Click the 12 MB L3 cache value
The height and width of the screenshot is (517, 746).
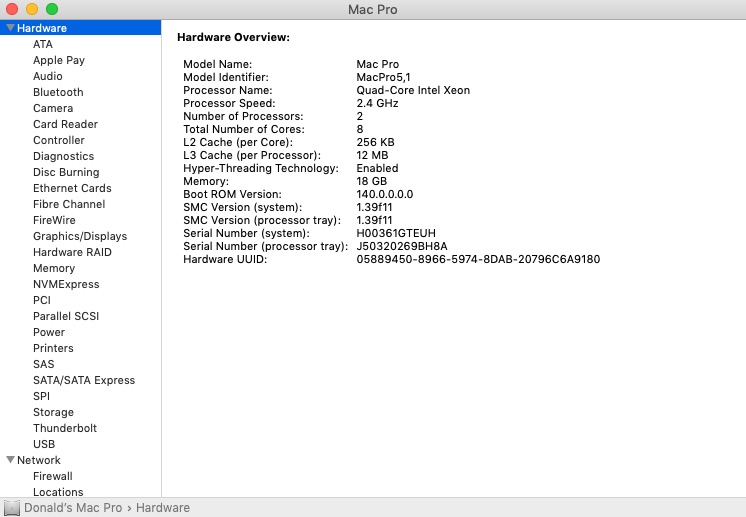coord(372,155)
